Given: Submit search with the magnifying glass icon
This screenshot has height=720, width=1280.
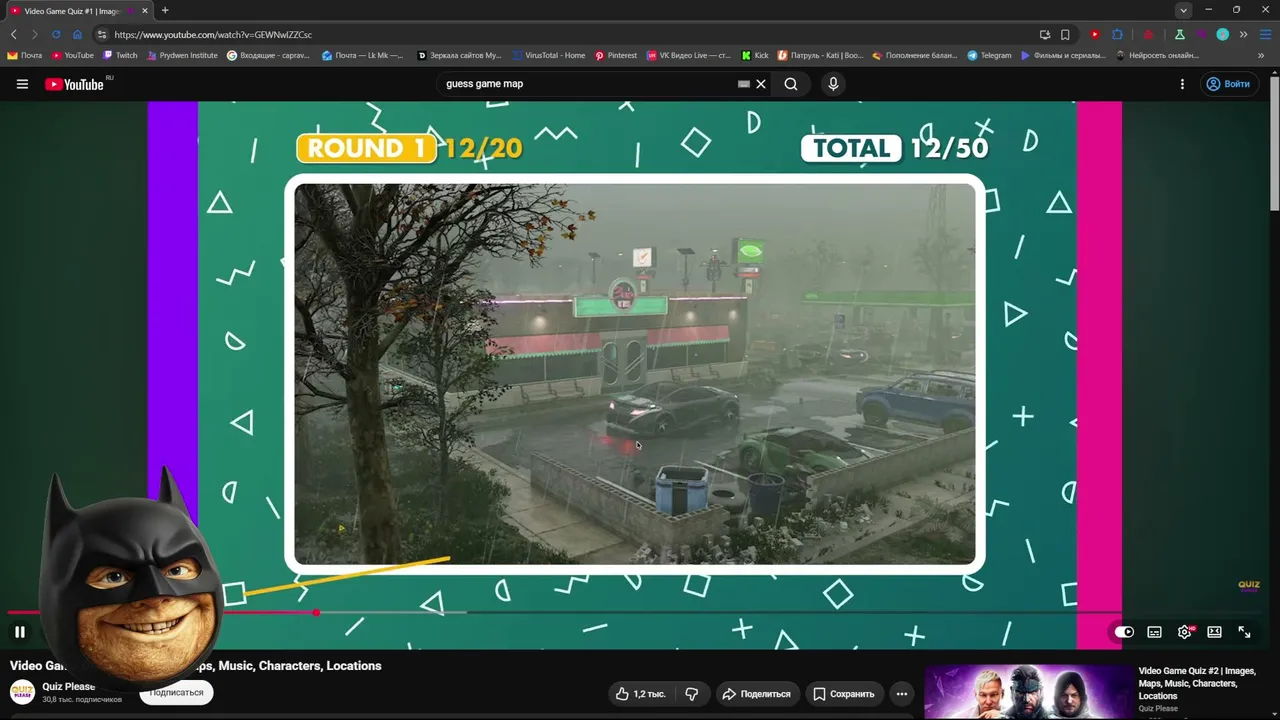Looking at the screenshot, I should [791, 84].
